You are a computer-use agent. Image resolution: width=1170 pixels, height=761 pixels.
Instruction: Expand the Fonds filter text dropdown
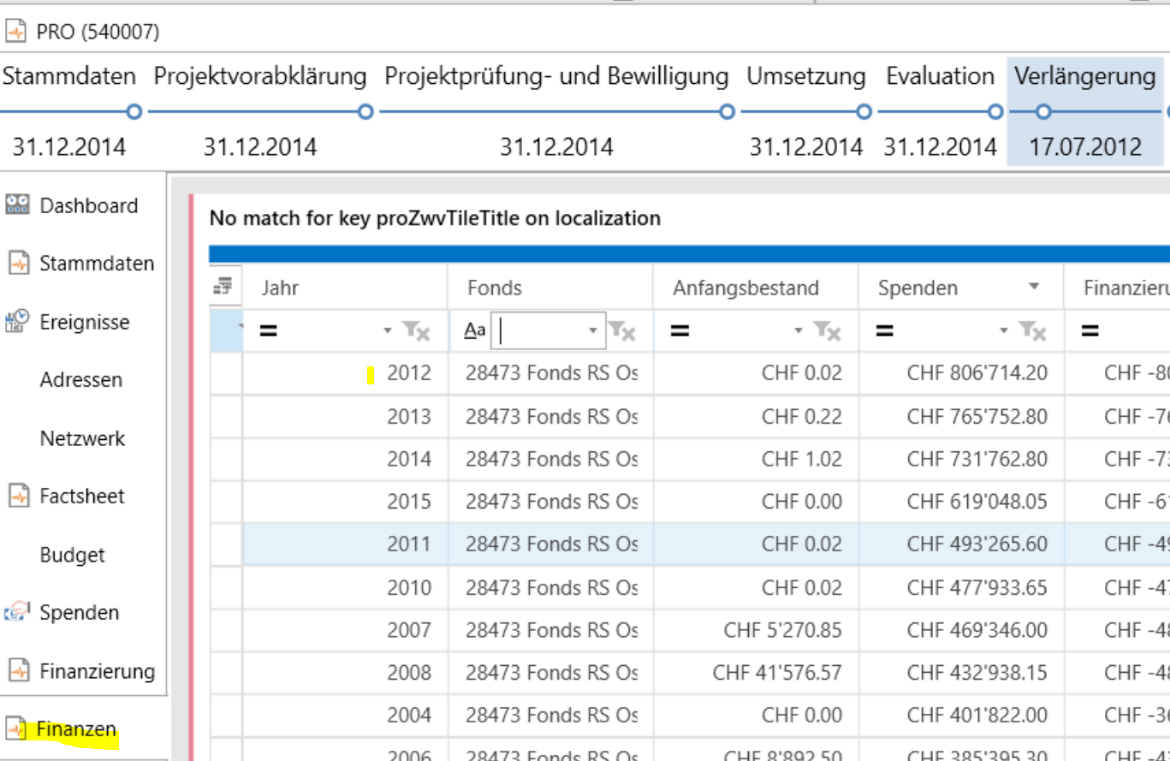point(593,331)
